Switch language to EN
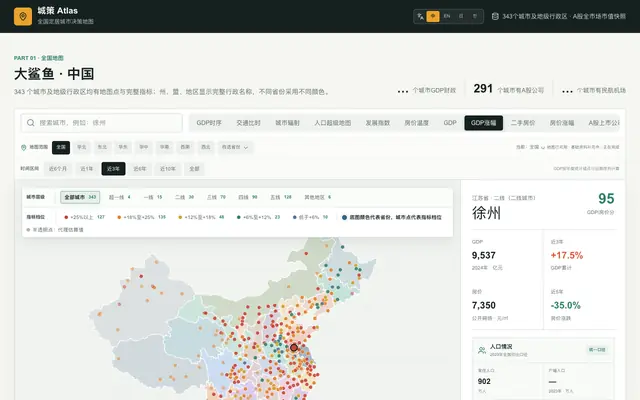 click(447, 16)
